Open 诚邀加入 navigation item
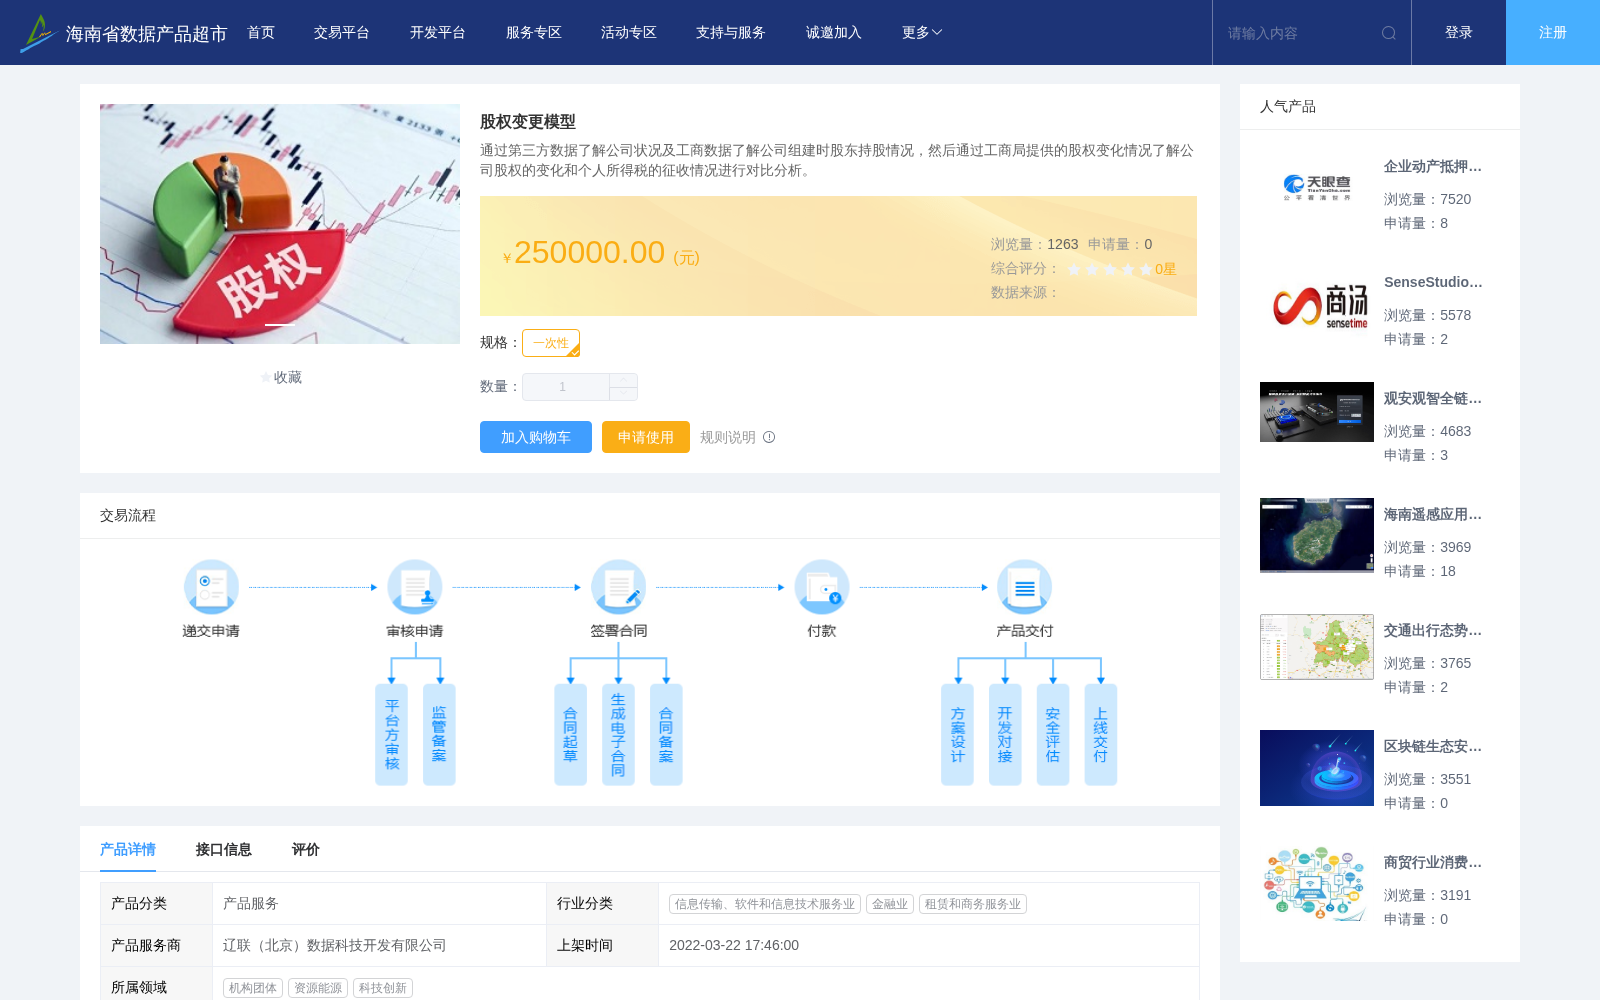The image size is (1600, 1000). click(834, 33)
